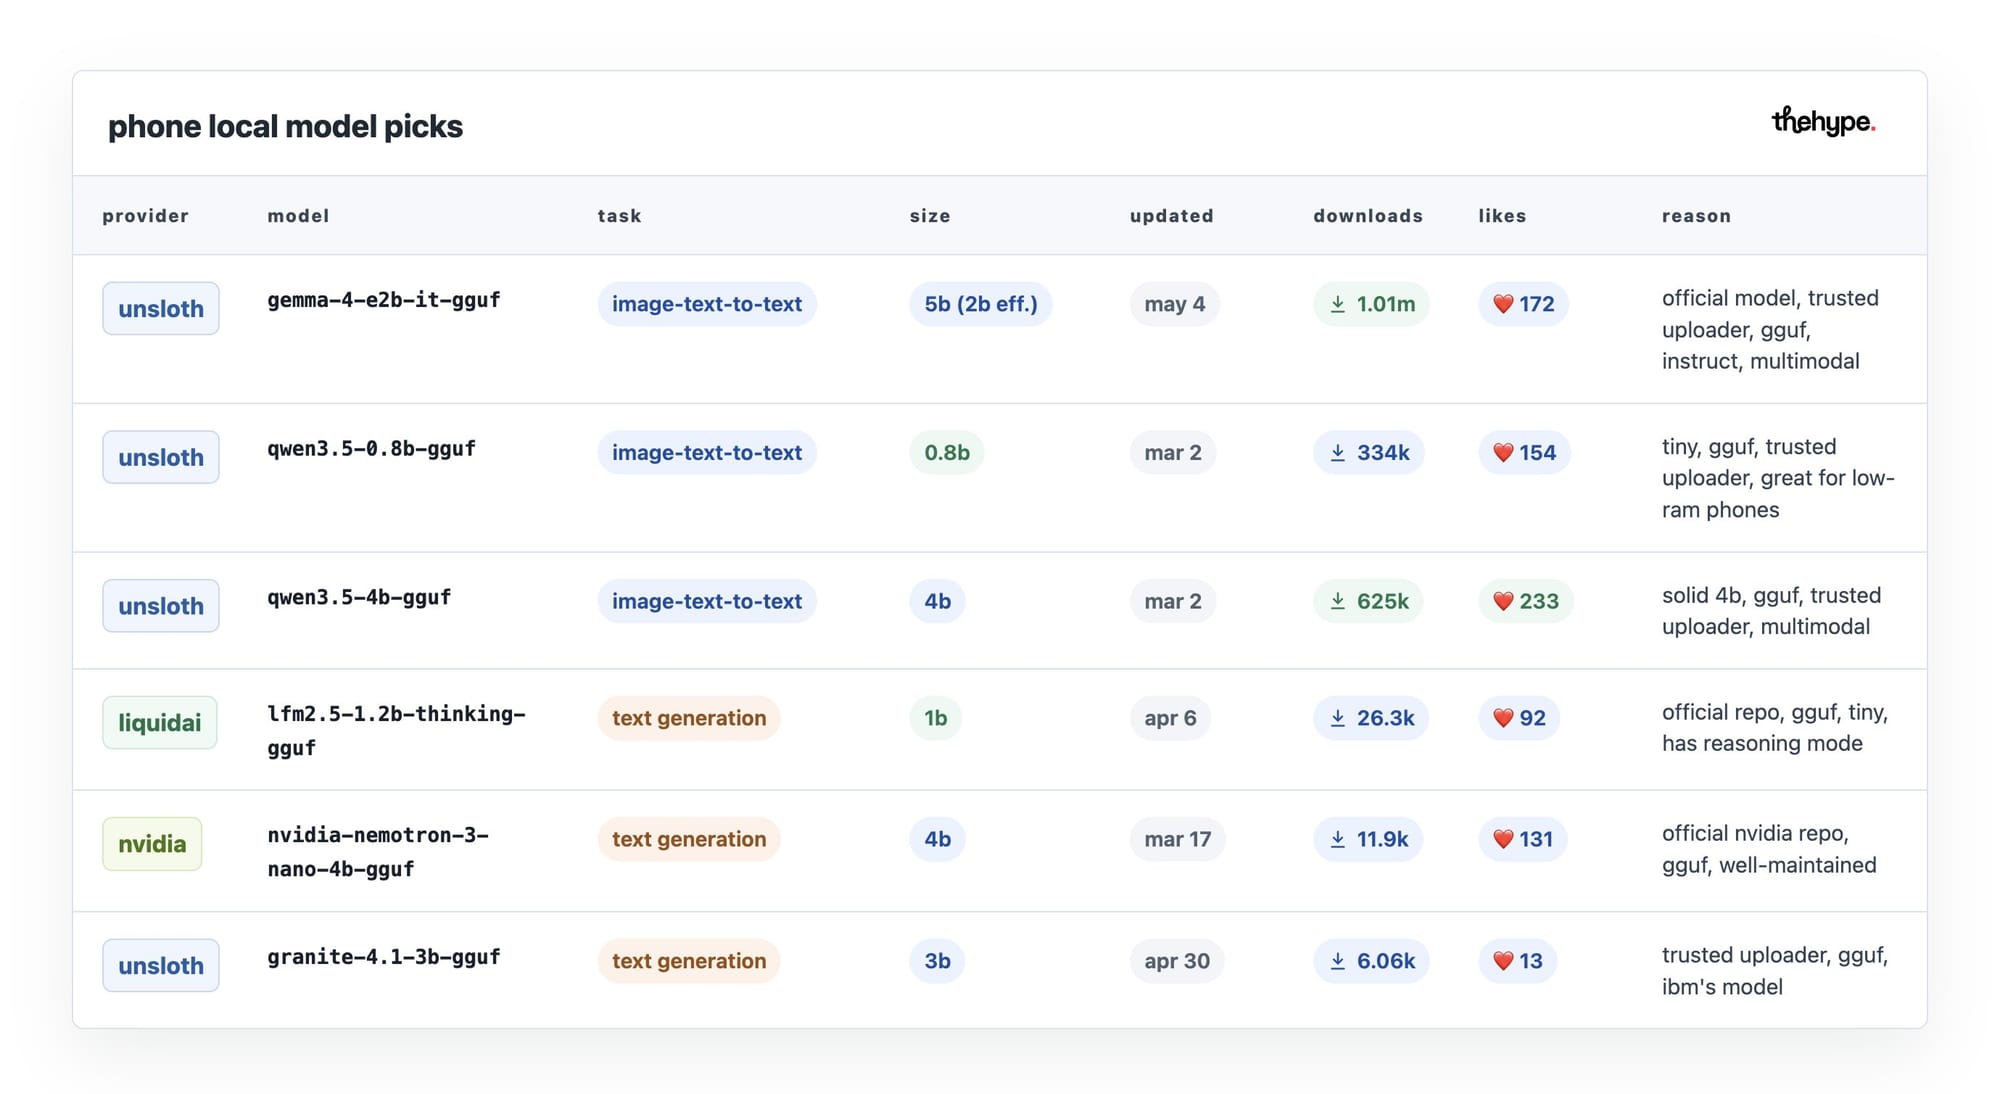Click the image-text-to-text tag in the qwen3.5-0.8b row
2000x1094 pixels.
(707, 453)
